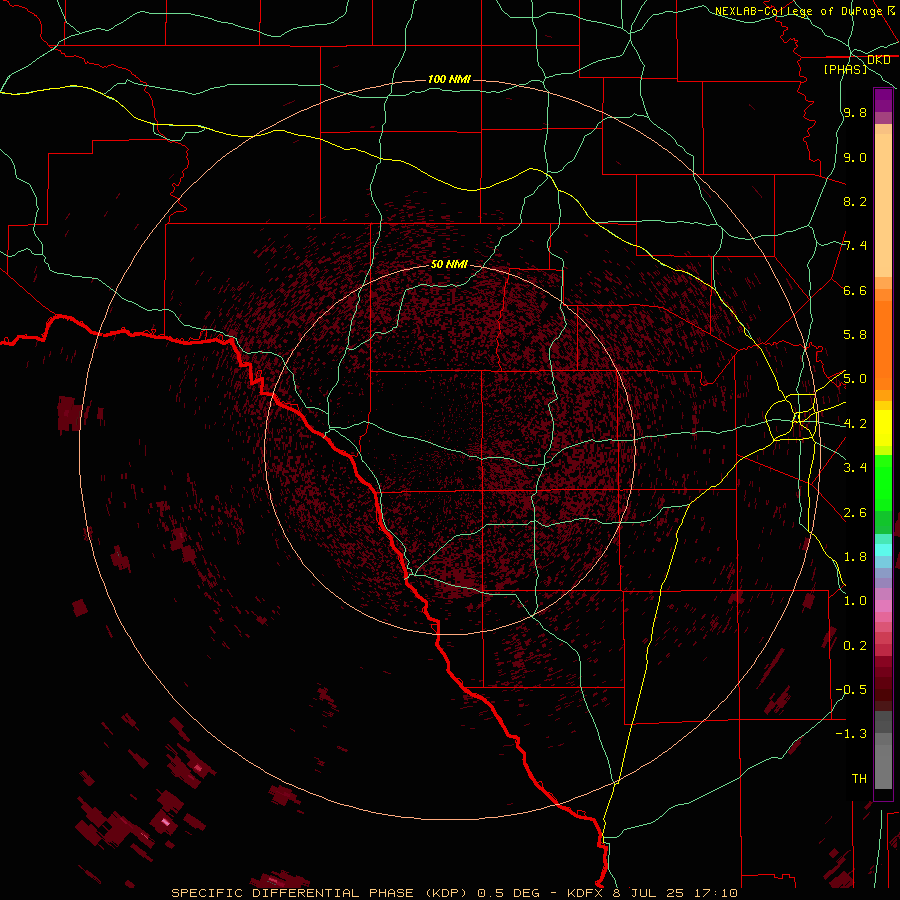Pick the orange band of color bar

coord(883,346)
